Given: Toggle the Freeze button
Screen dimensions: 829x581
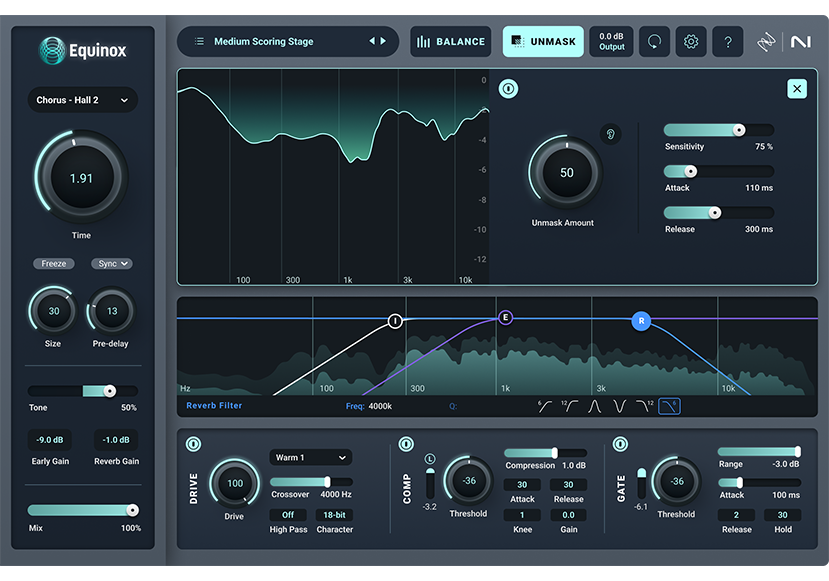Looking at the screenshot, I should coord(54,263).
